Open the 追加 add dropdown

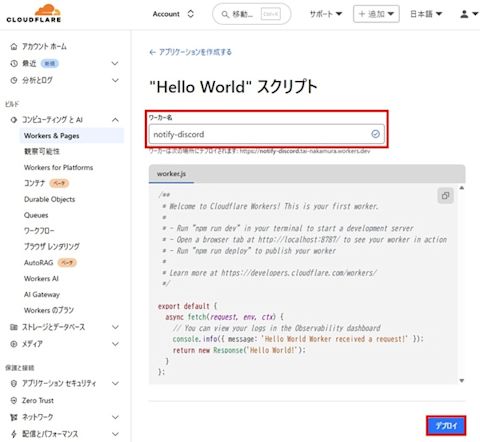click(376, 14)
